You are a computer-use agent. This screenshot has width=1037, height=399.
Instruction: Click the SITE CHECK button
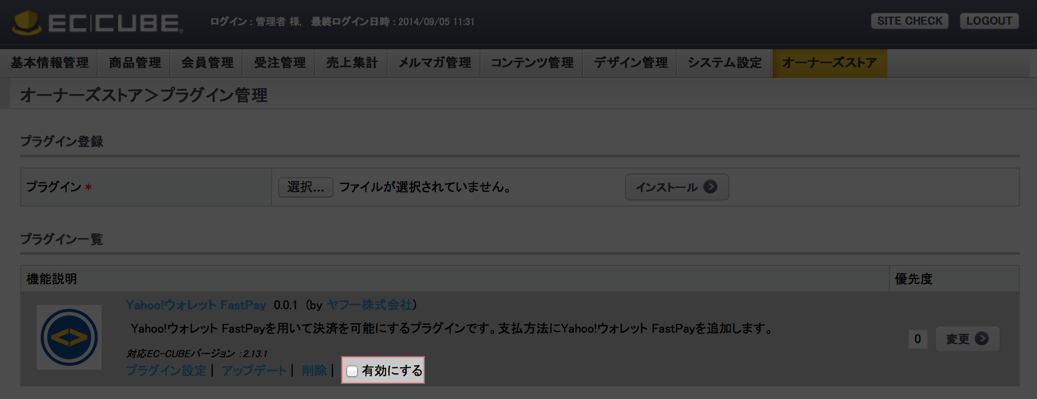[909, 21]
